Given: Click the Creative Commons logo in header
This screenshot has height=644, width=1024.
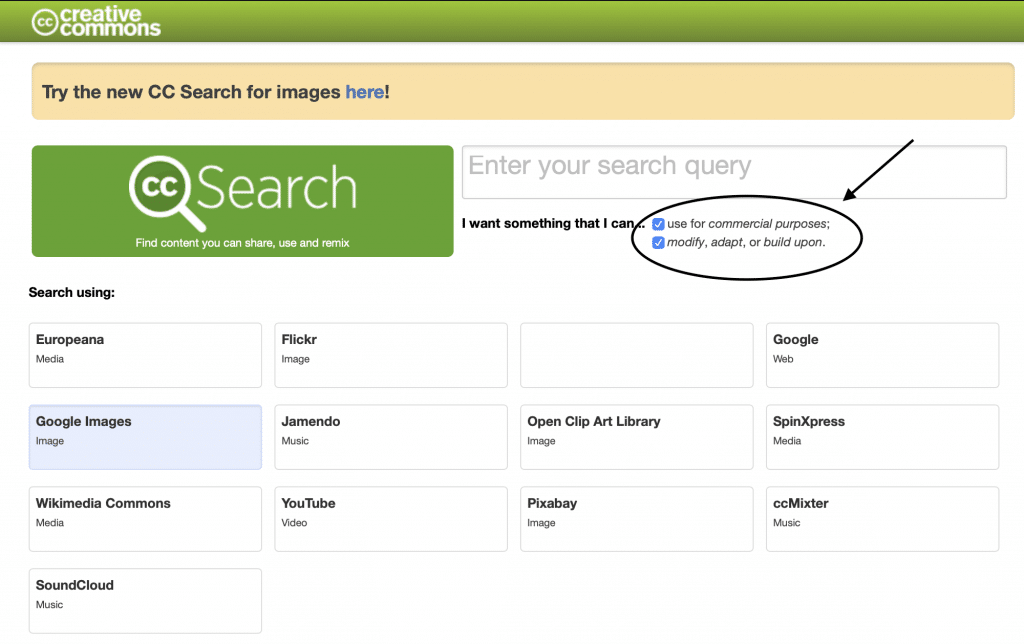Looking at the screenshot, I should 96,22.
